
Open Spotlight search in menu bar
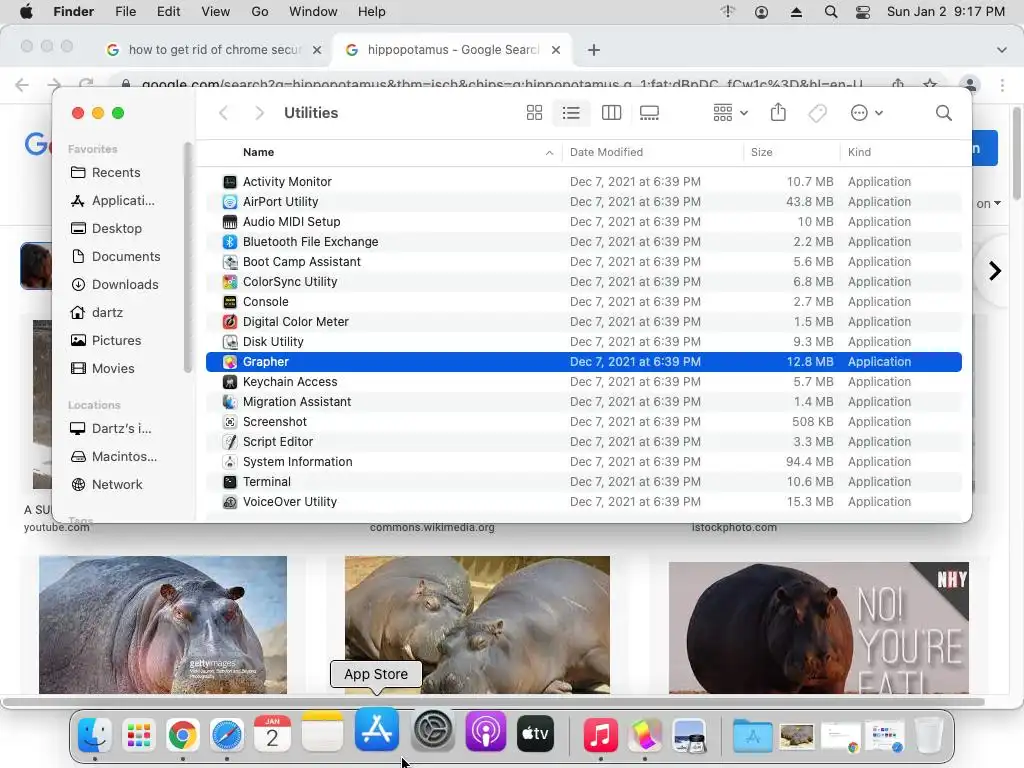pyautogui.click(x=831, y=12)
